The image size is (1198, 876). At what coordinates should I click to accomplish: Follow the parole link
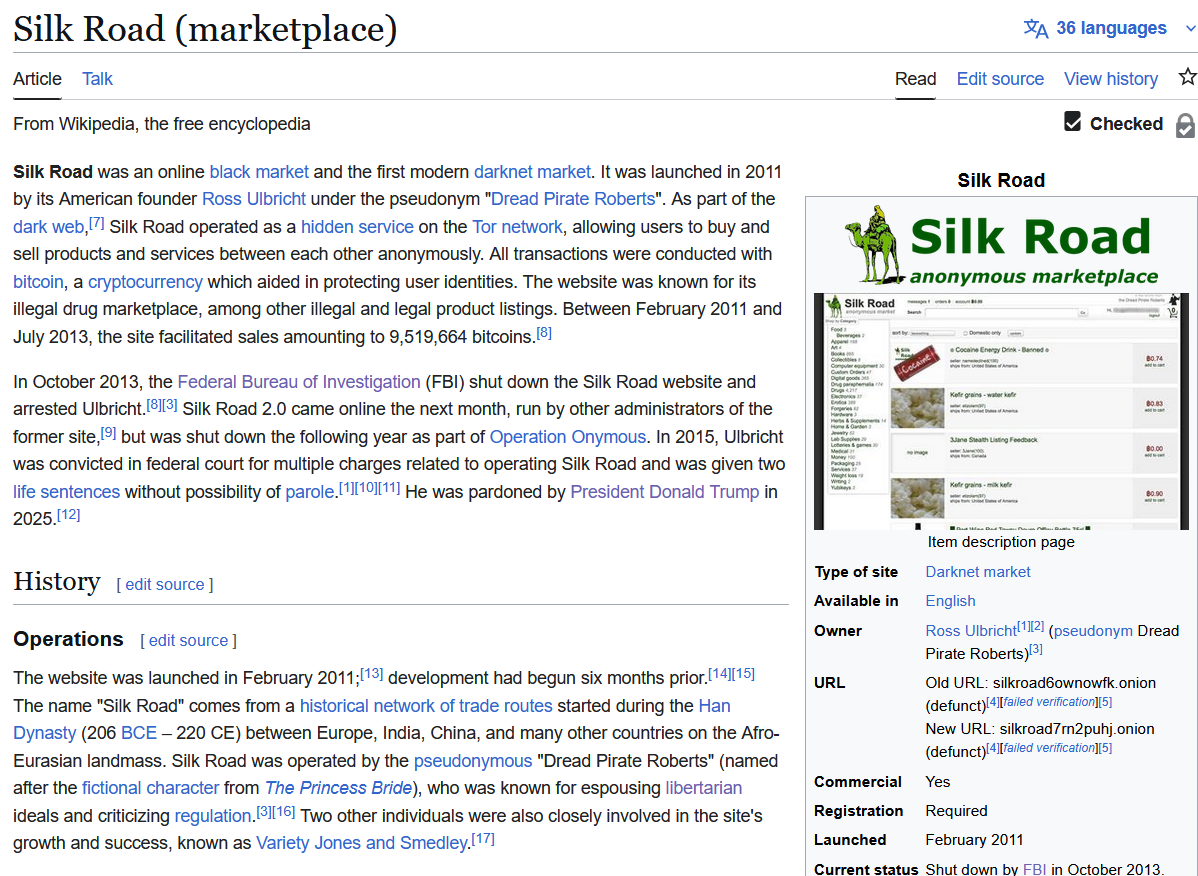[x=309, y=492]
